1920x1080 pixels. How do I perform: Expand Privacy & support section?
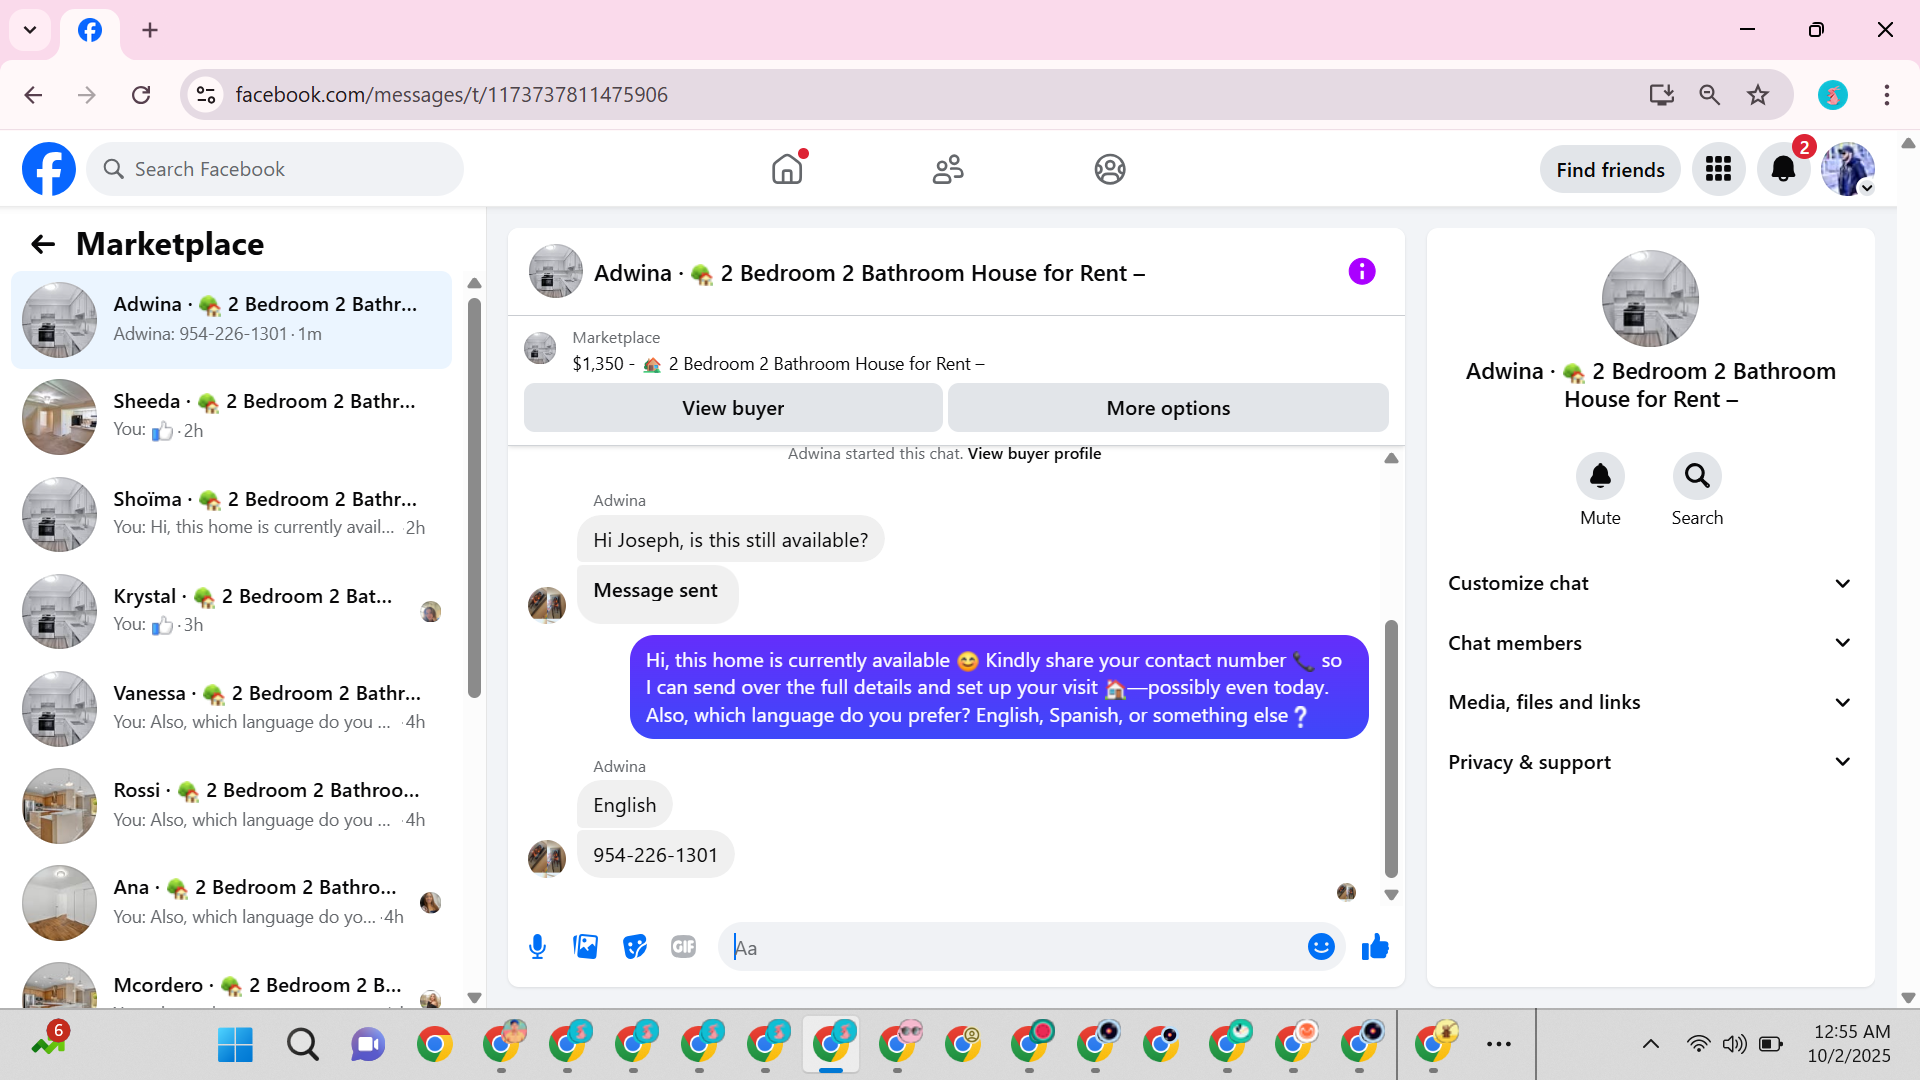pos(1649,762)
